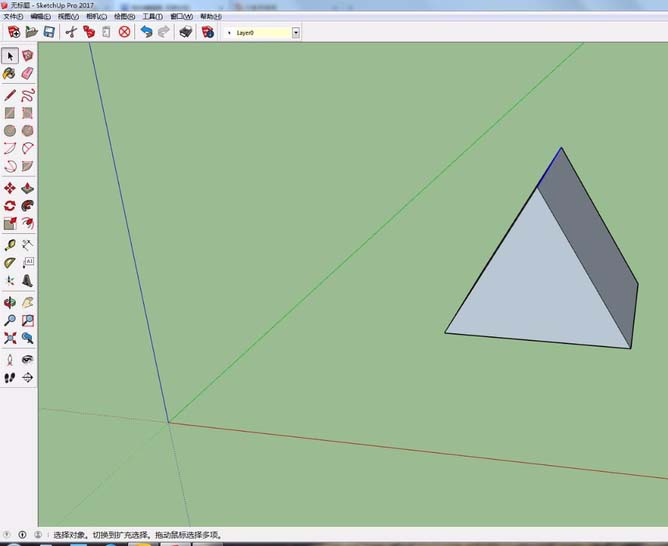Screen dimensions: 668x546
Task: Choose the Paint Bucket tool
Action: click(x=10, y=73)
